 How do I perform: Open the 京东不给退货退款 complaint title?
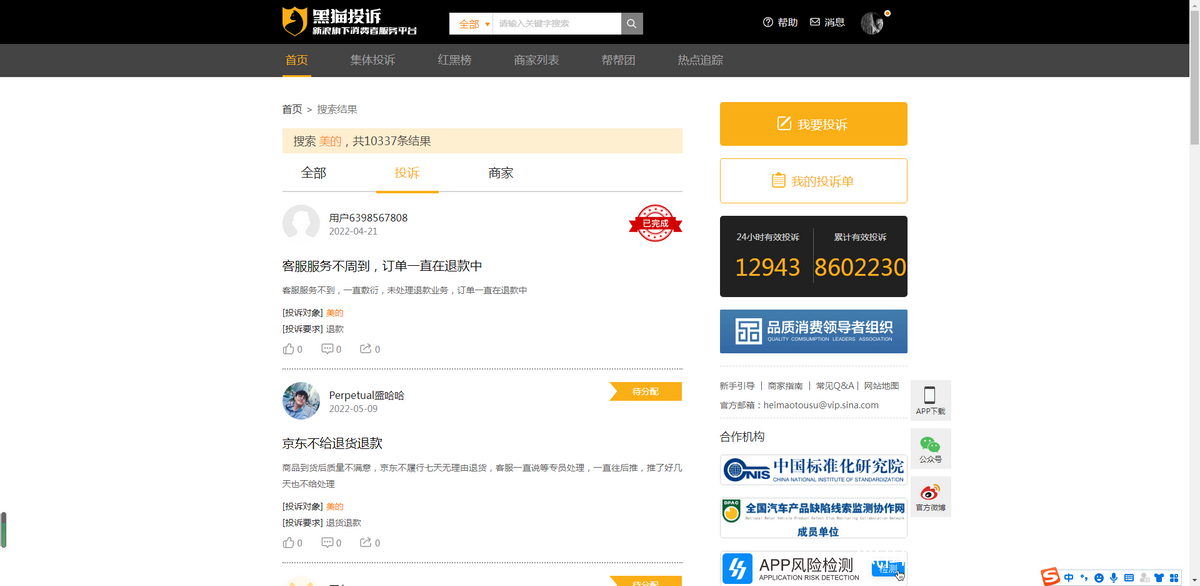point(332,443)
